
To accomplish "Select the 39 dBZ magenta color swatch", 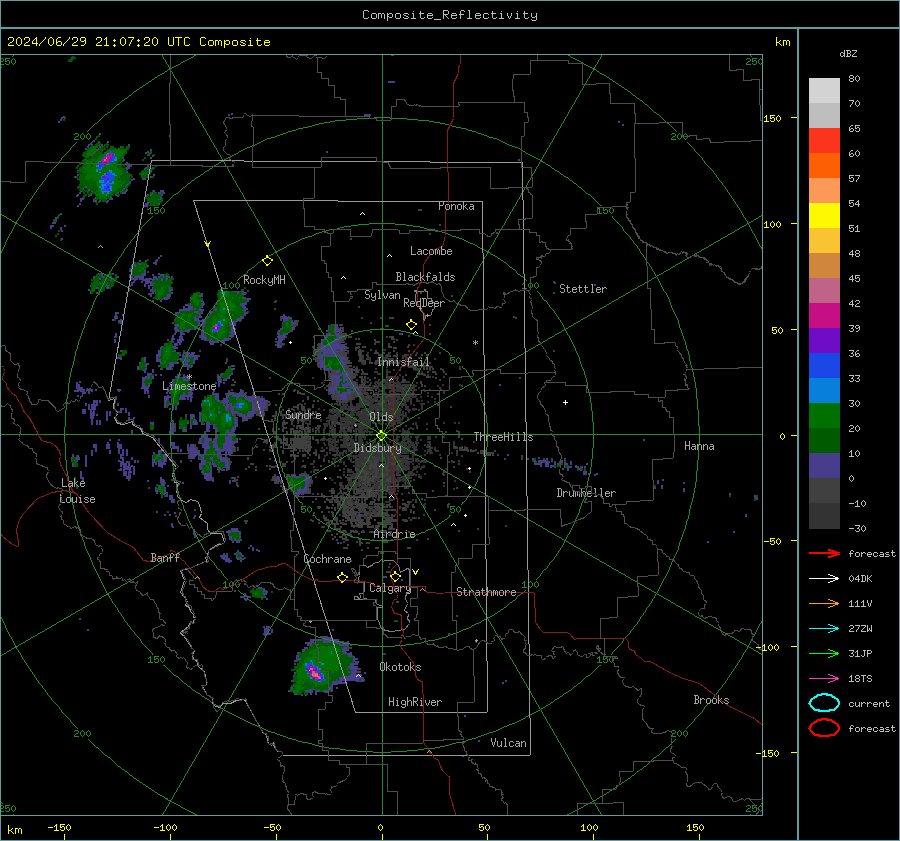I will click(x=824, y=315).
